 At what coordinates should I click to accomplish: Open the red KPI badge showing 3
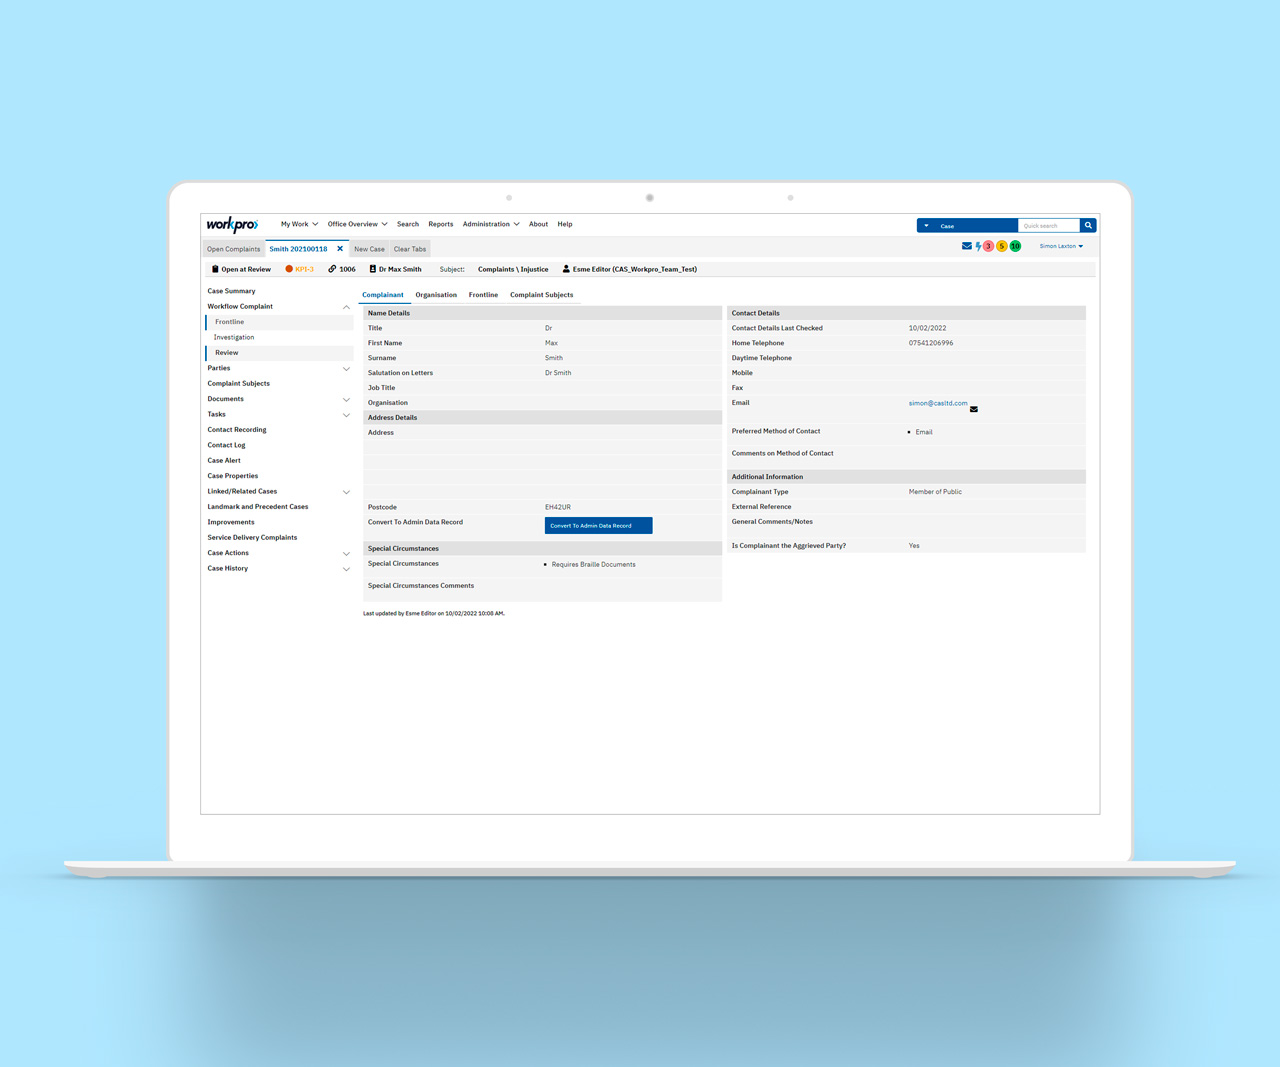tap(988, 245)
